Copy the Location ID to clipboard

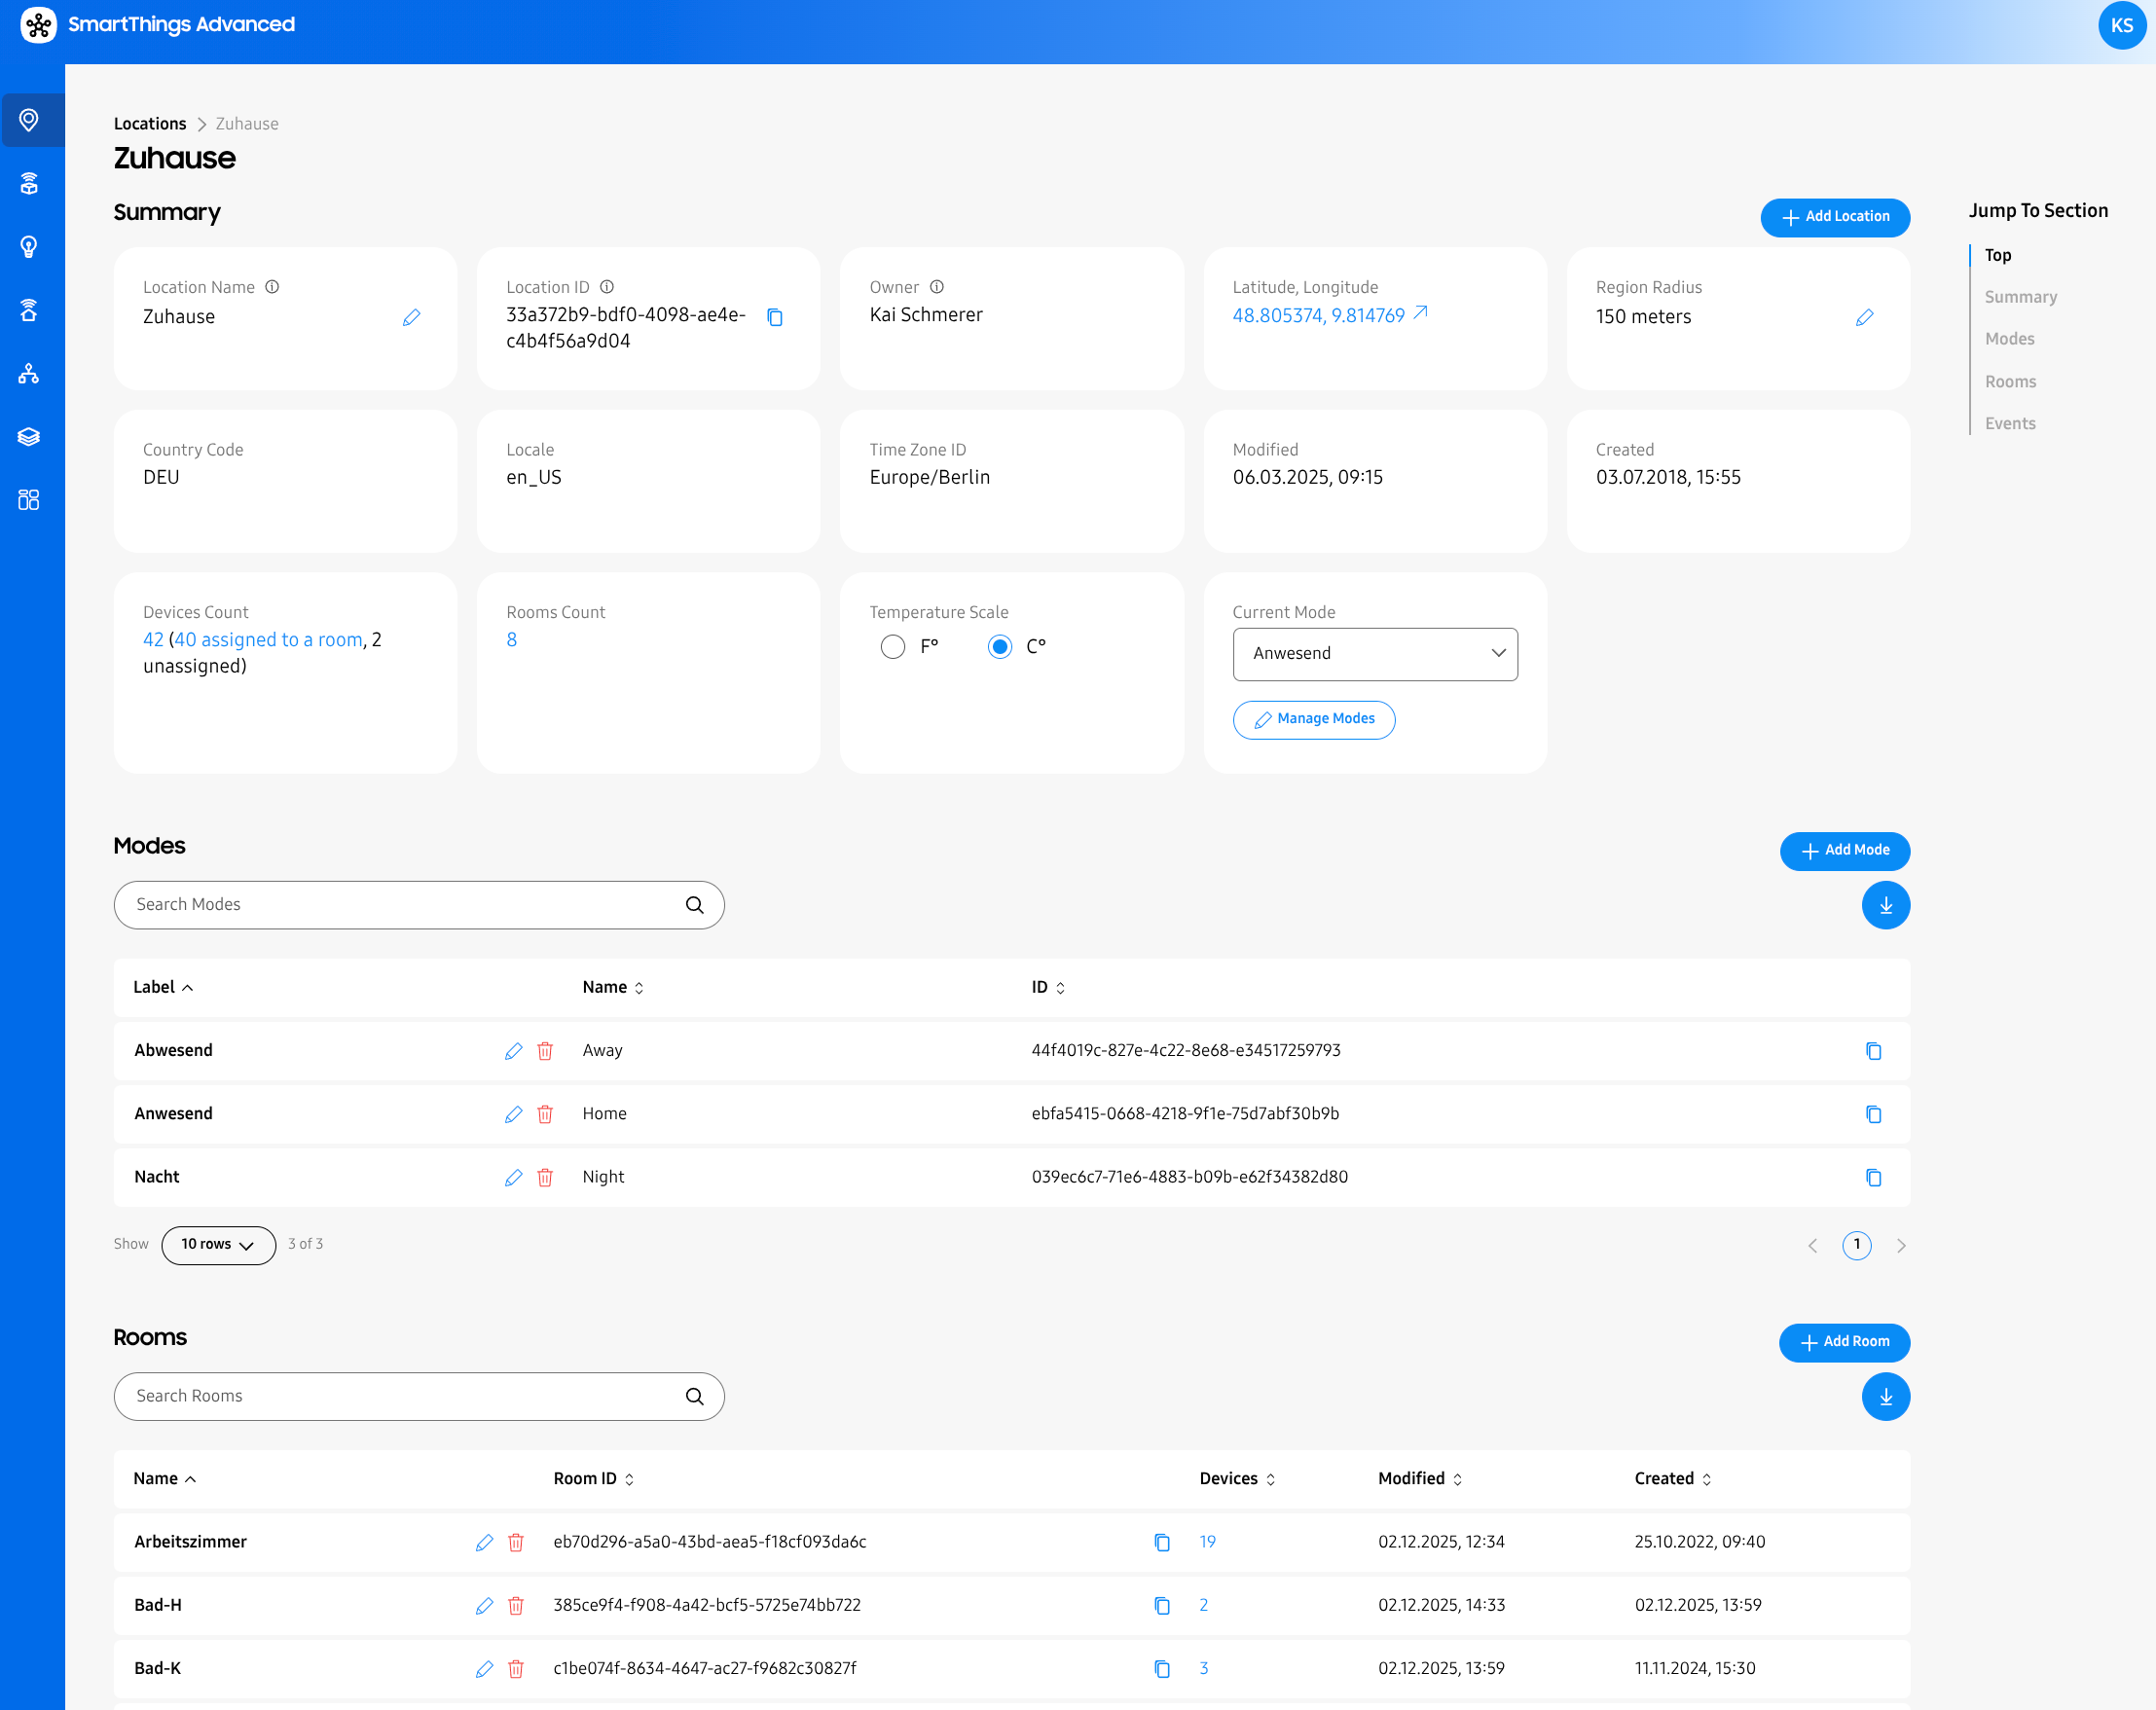(x=774, y=317)
